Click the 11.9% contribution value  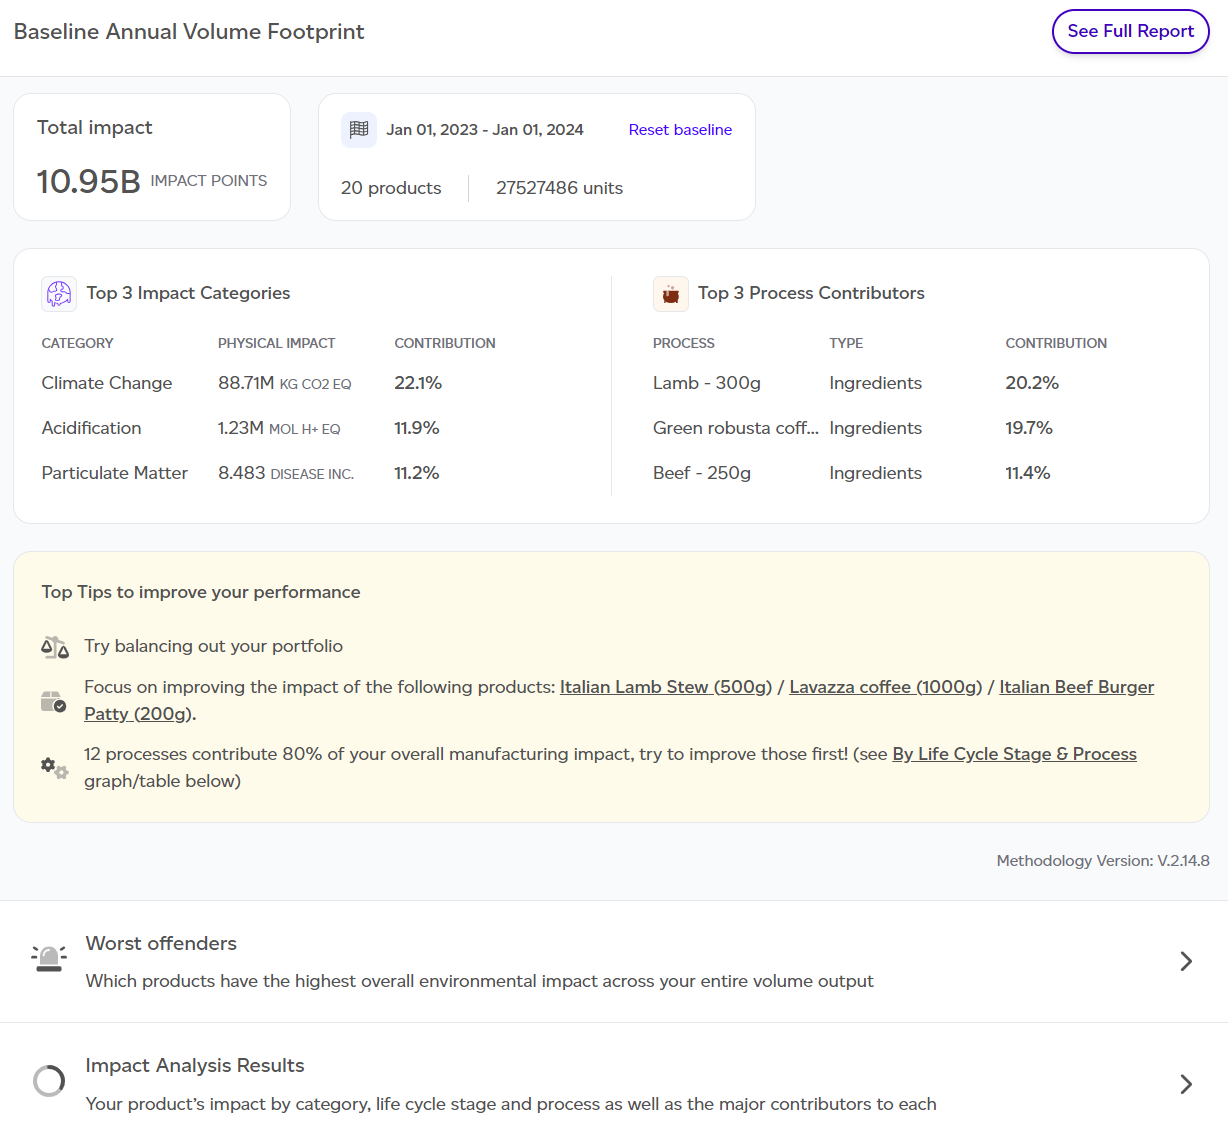point(417,428)
